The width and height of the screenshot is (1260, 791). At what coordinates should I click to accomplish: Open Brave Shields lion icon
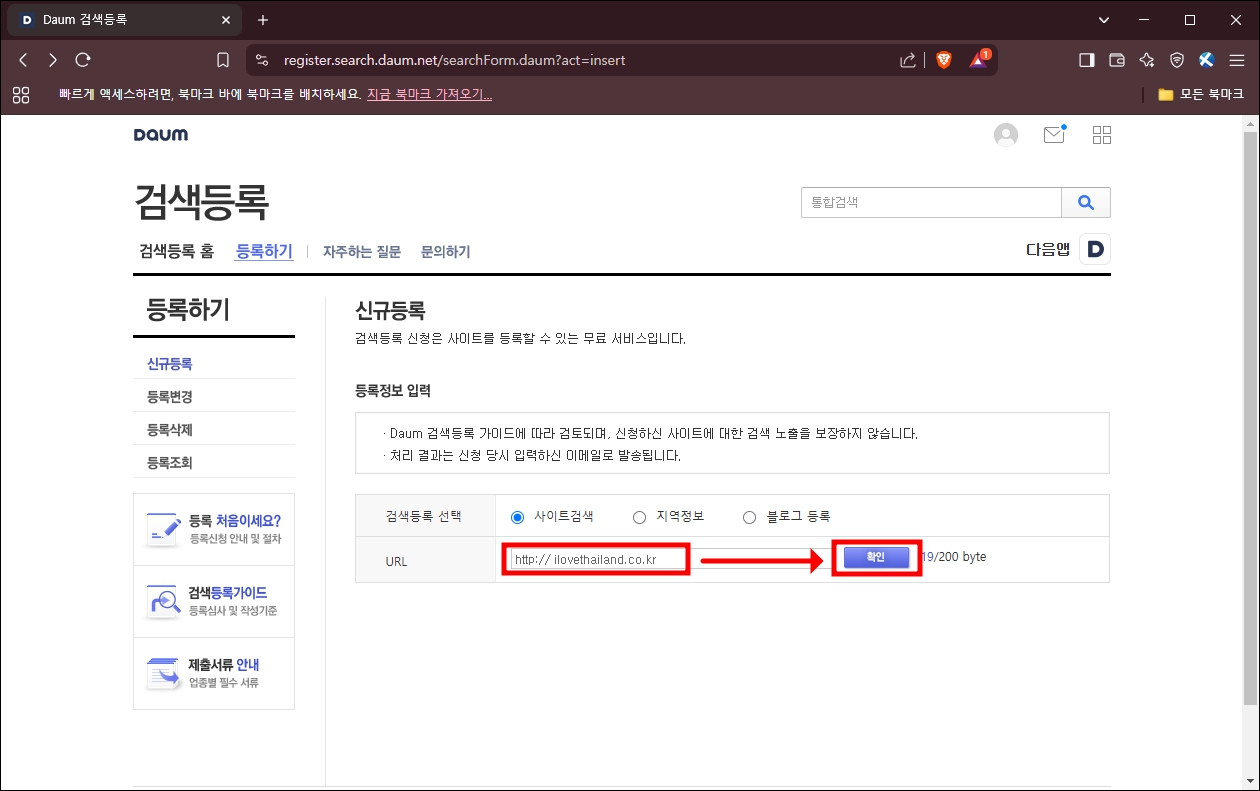click(x=944, y=60)
